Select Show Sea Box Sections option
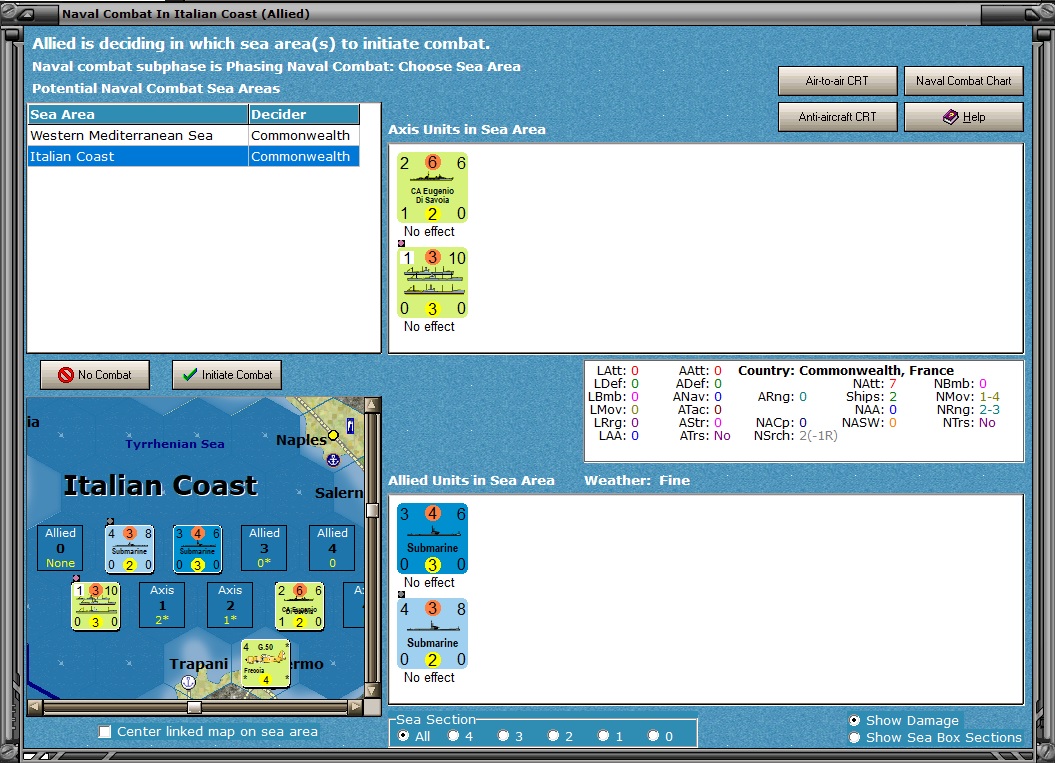The image size is (1055, 763). click(x=854, y=737)
